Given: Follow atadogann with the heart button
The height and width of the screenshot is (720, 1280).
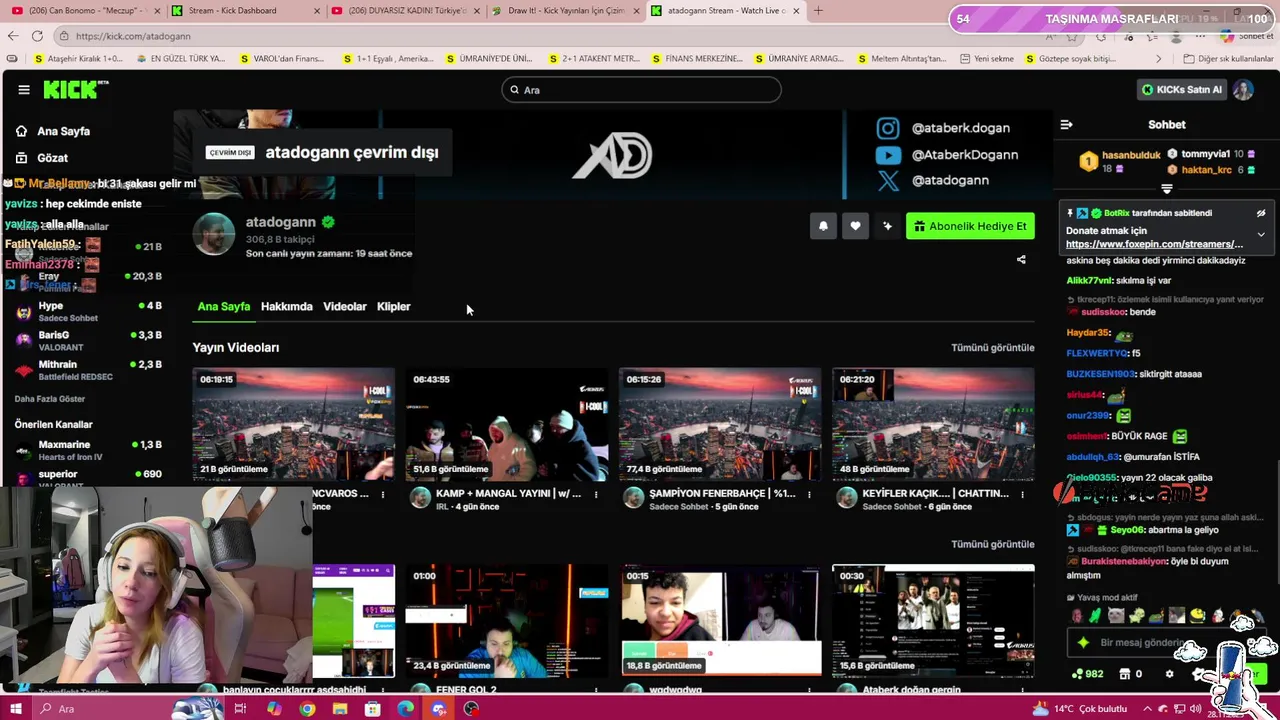Looking at the screenshot, I should pos(855,226).
